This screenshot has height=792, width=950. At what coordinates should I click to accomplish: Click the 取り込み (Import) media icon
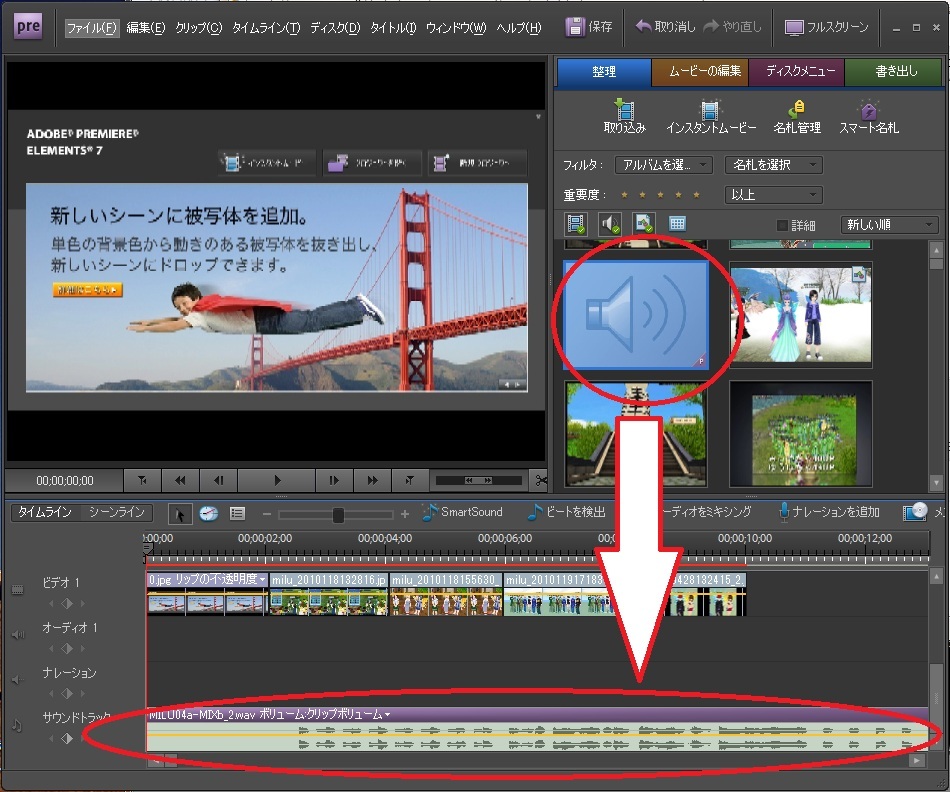coord(625,110)
